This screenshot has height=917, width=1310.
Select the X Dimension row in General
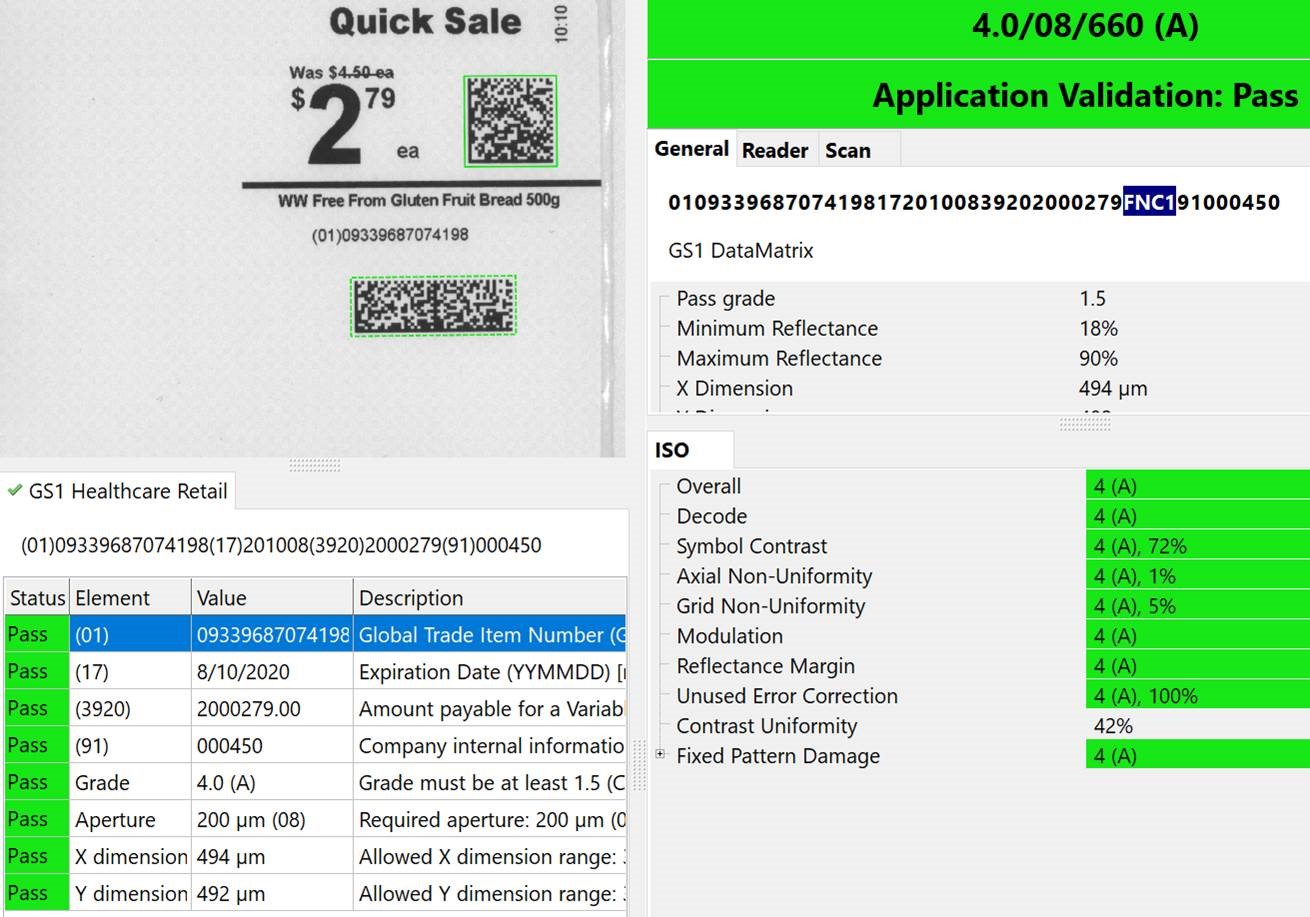(980, 388)
